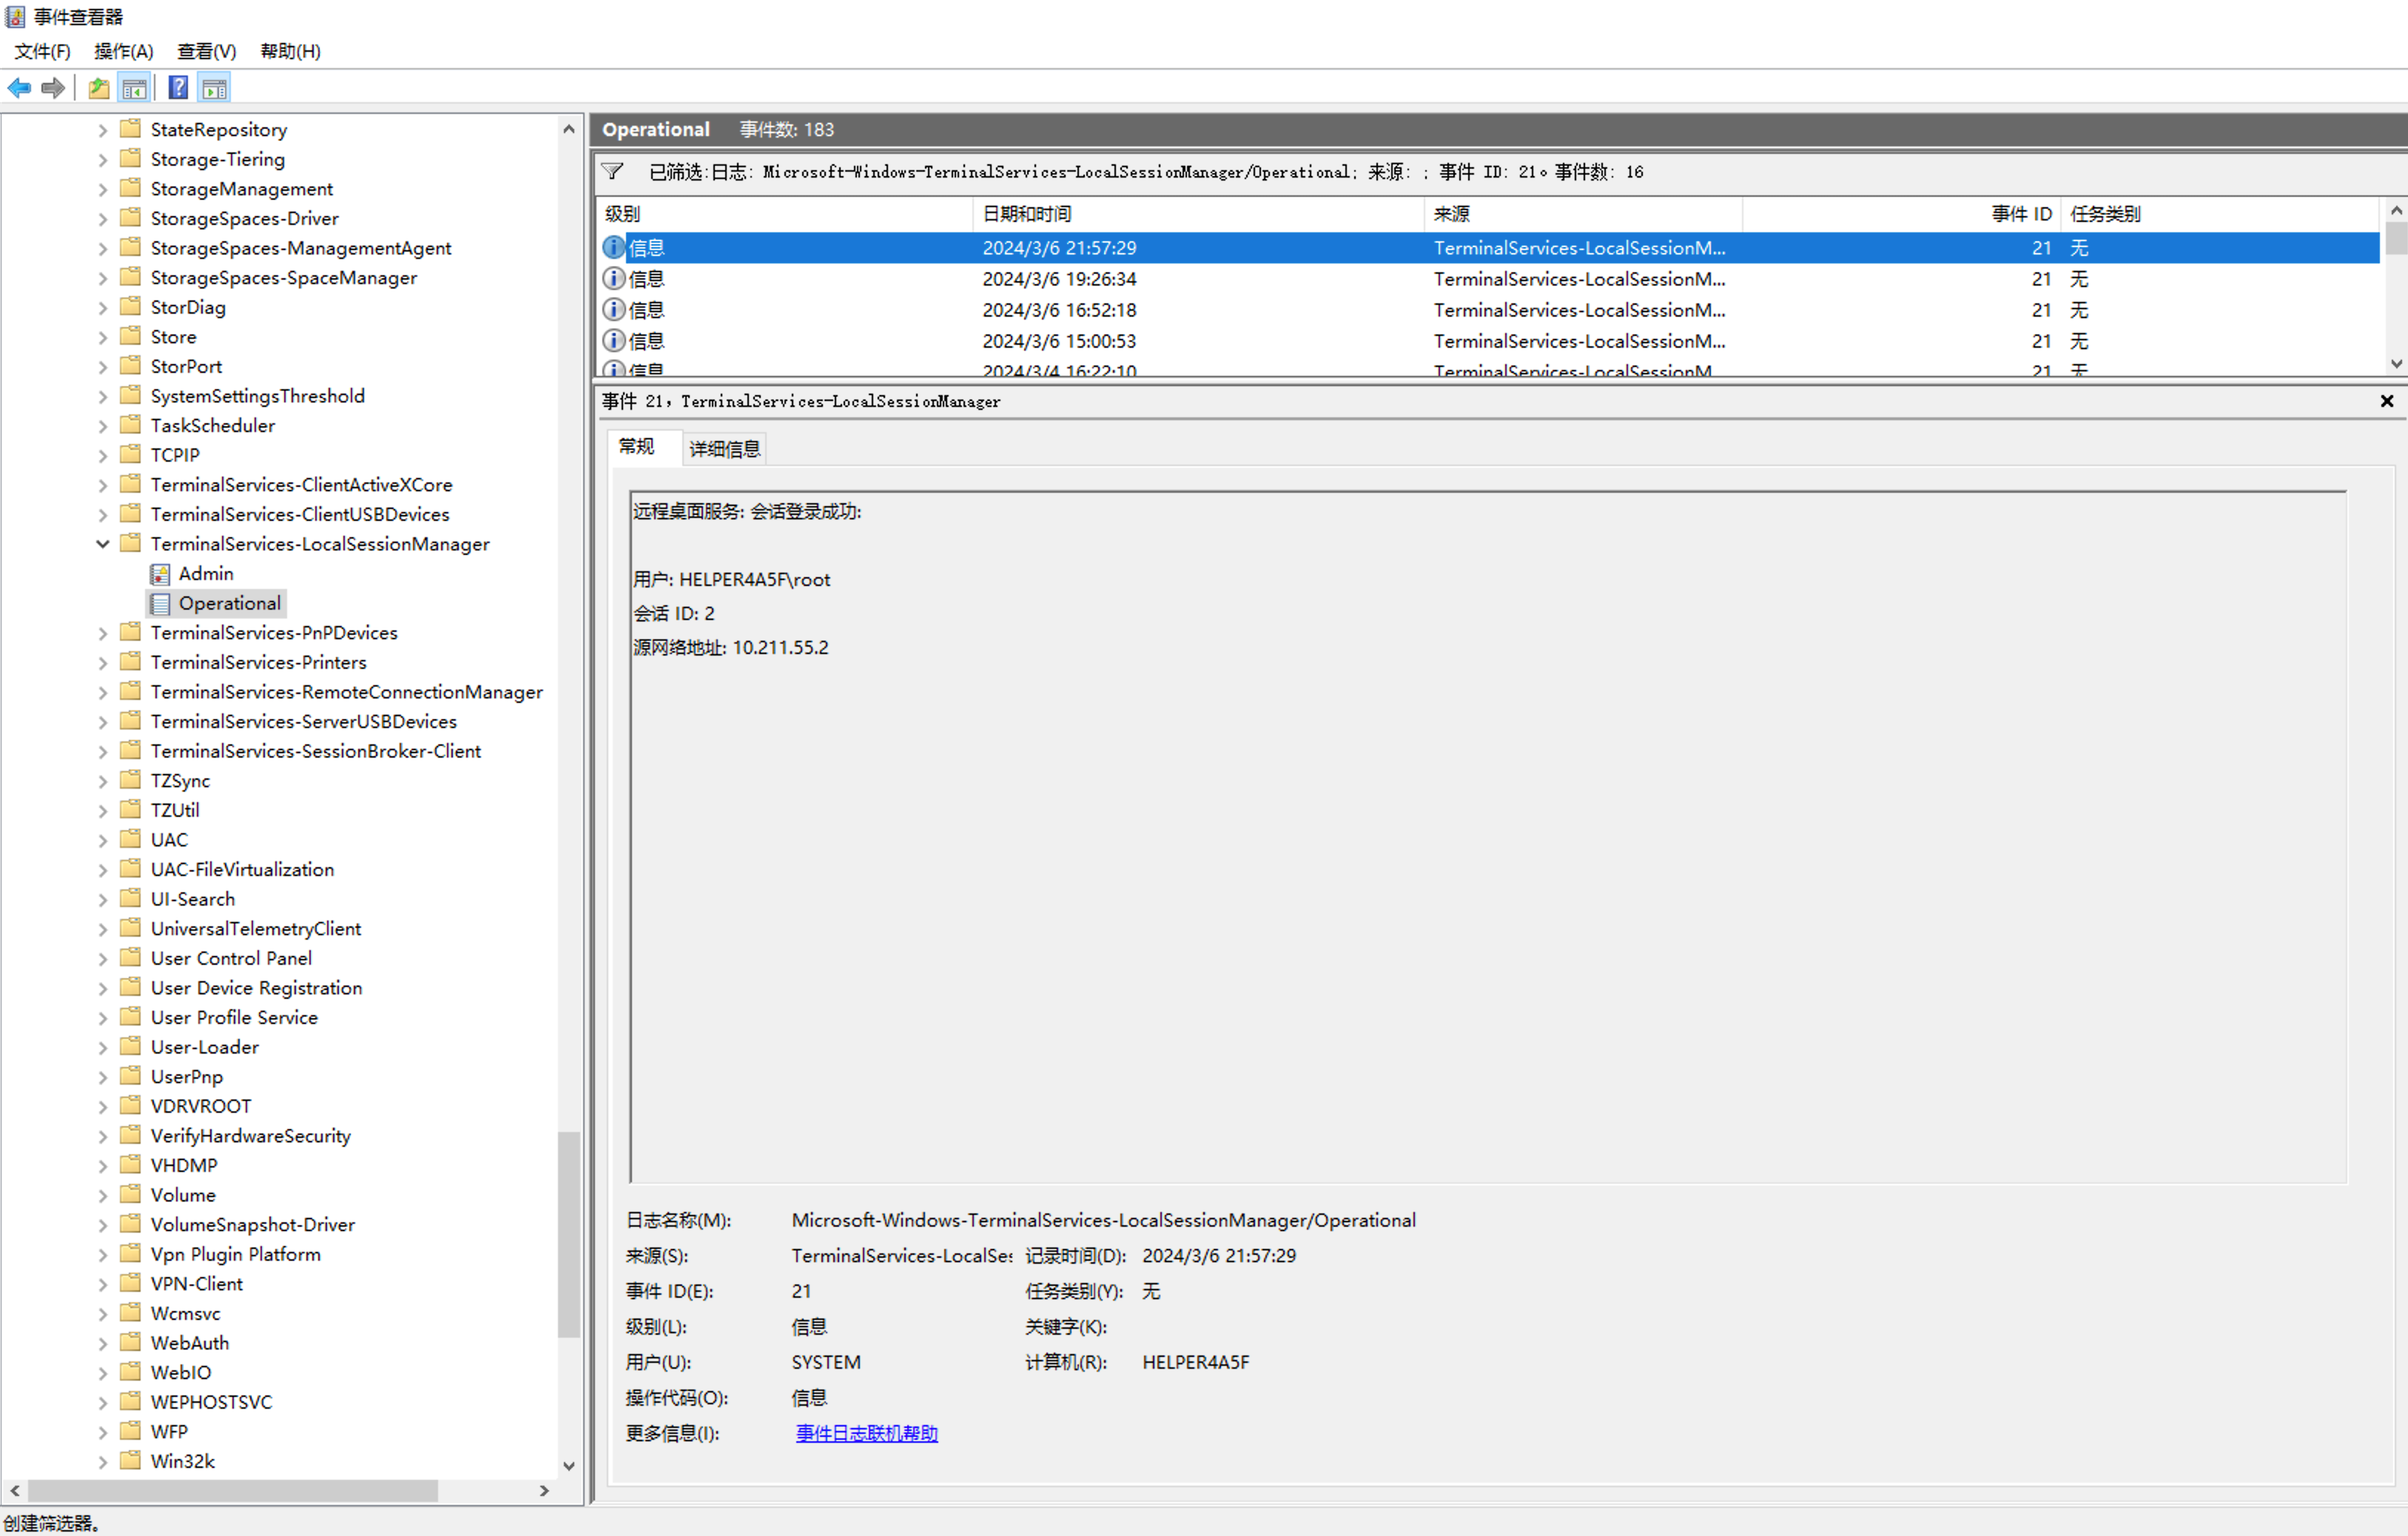Select the Admin log icon under LocalSessionManager
The image size is (2408, 1536).
pyautogui.click(x=160, y=574)
